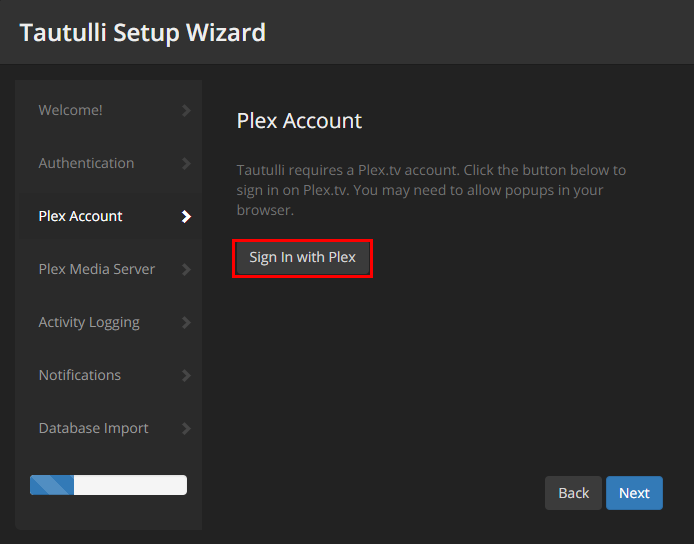This screenshot has height=544, width=694.
Task: Click the wizard progress bar
Action: [108, 485]
